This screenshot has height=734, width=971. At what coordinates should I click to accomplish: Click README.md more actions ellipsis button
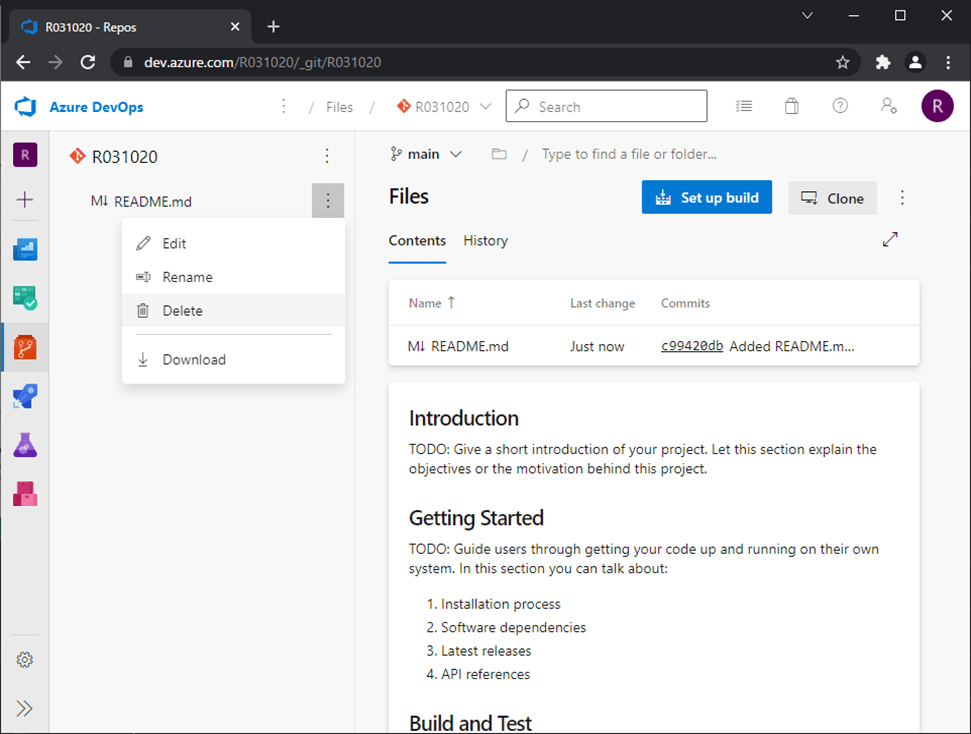[x=328, y=201]
